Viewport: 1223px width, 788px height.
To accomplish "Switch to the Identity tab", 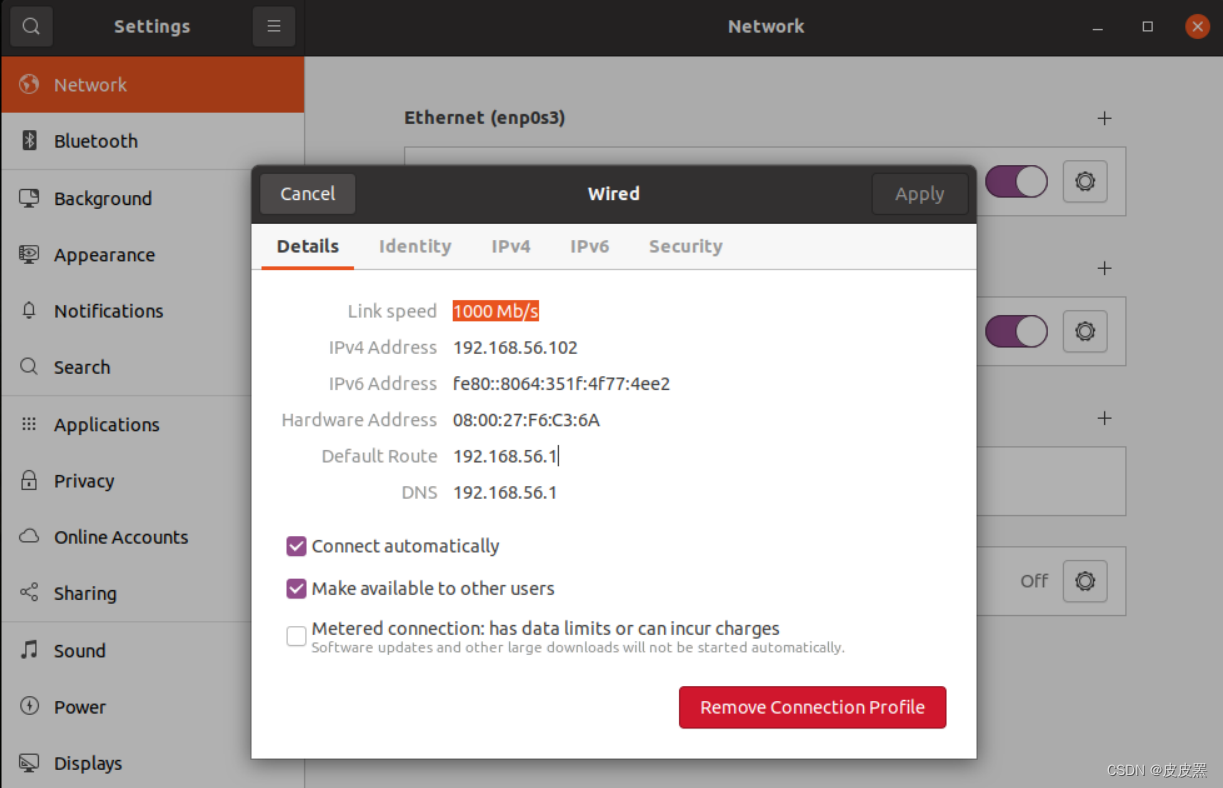I will (415, 246).
